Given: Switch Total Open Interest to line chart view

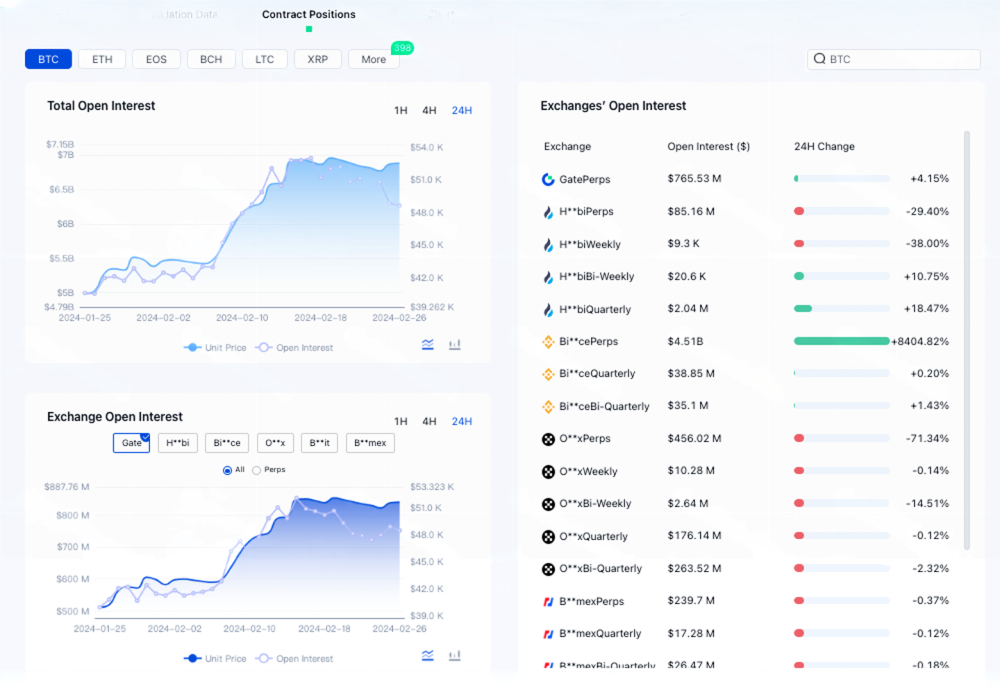Looking at the screenshot, I should pos(428,344).
